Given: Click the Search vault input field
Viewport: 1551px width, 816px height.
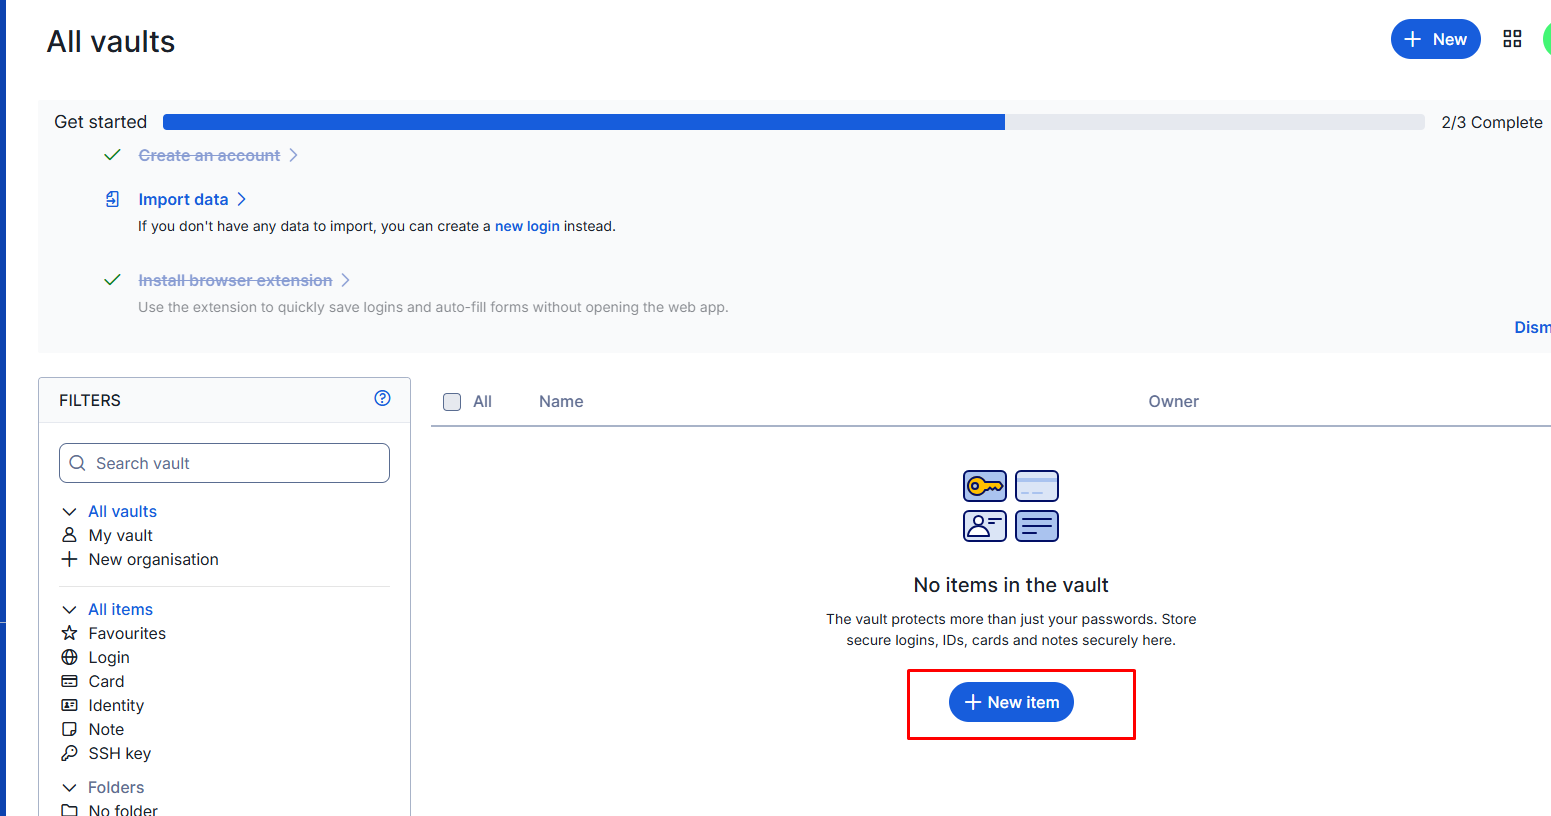Looking at the screenshot, I should (225, 463).
